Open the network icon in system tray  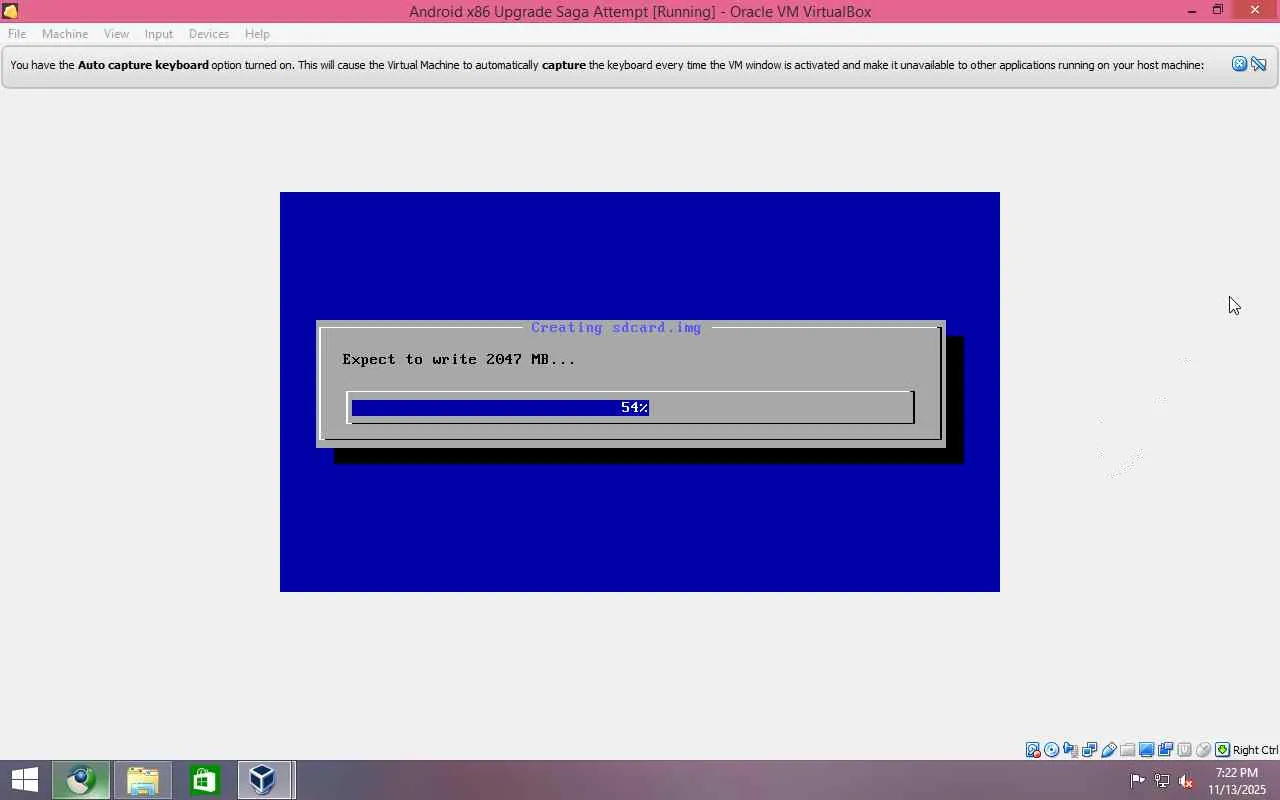coord(1162,781)
